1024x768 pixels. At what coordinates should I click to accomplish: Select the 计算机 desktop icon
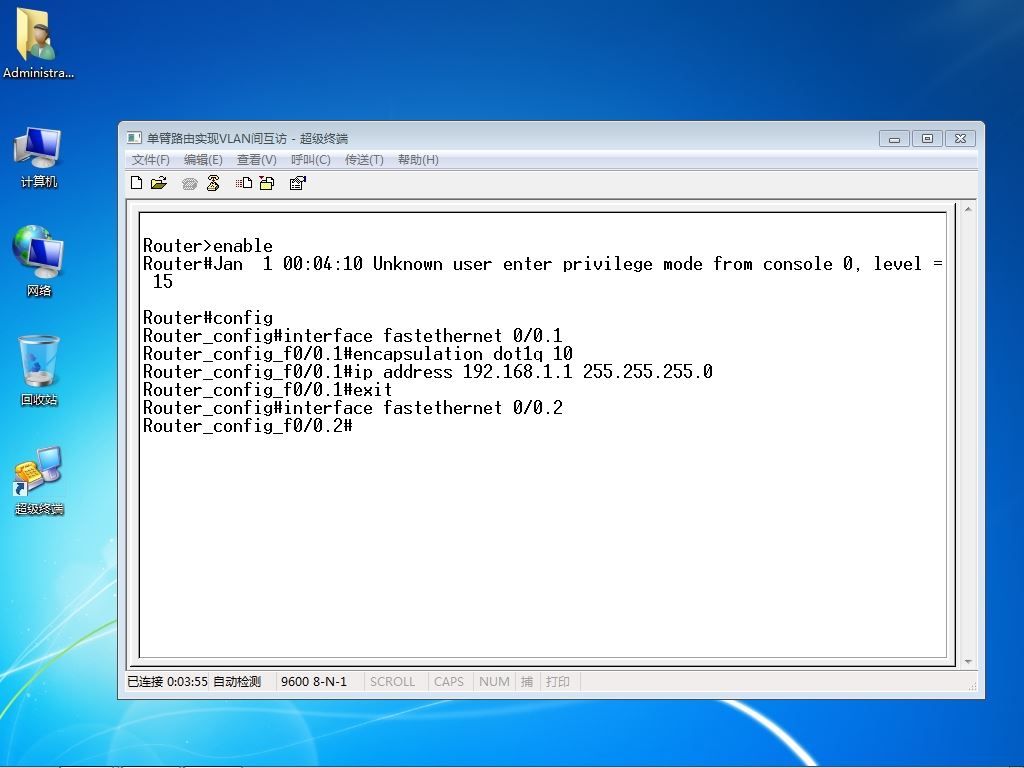coord(39,158)
